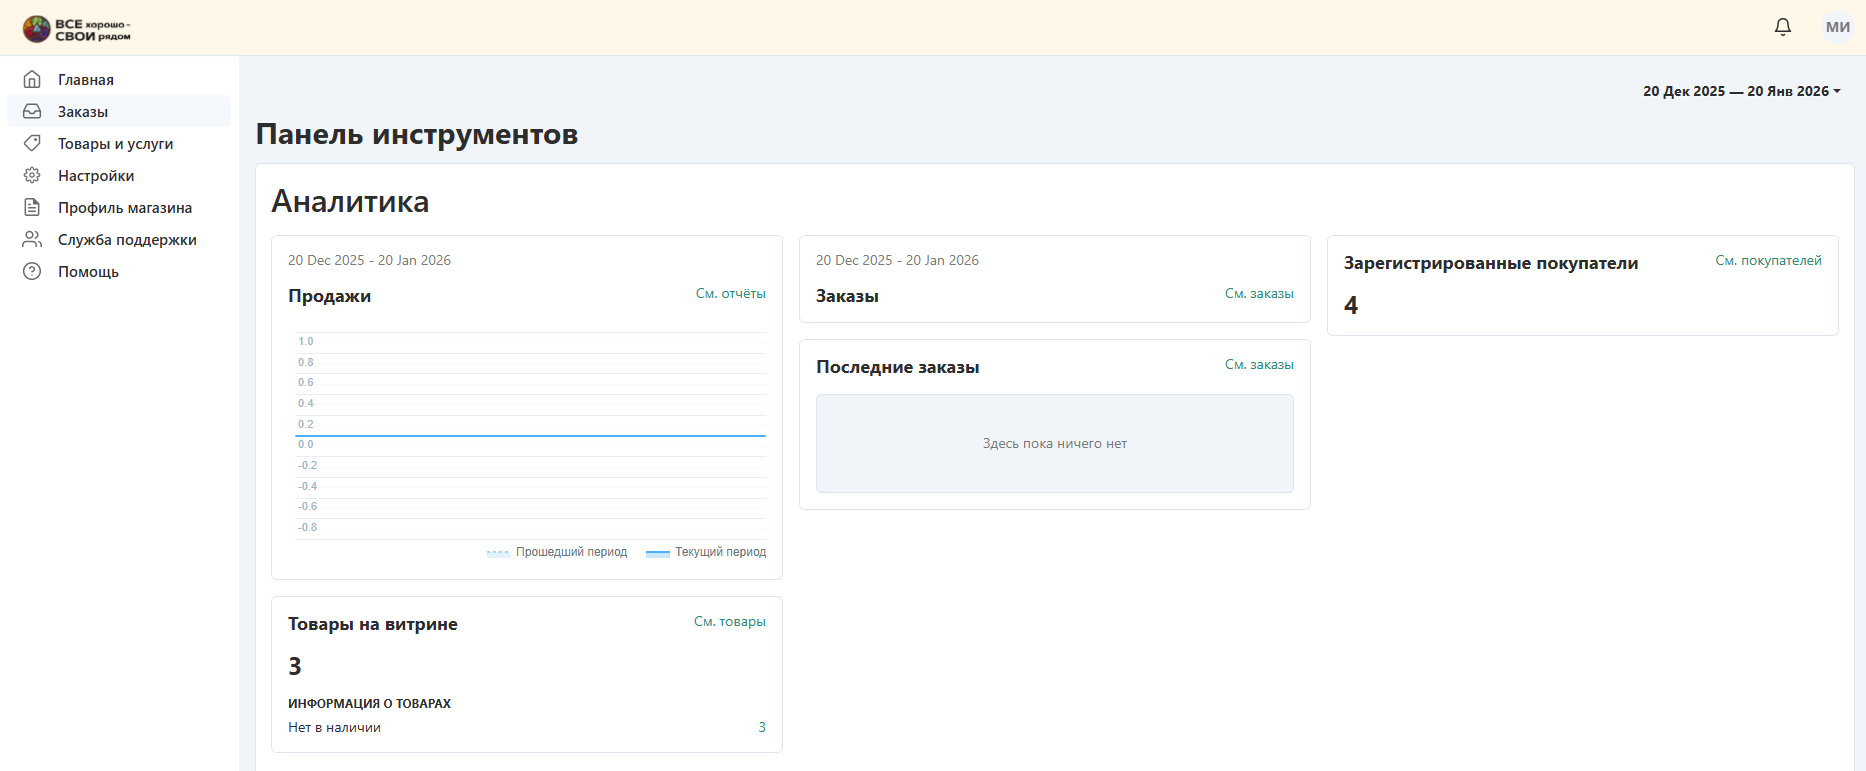Go to Товары и услуги section
Image resolution: width=1866 pixels, height=771 pixels.
pyautogui.click(x=115, y=144)
